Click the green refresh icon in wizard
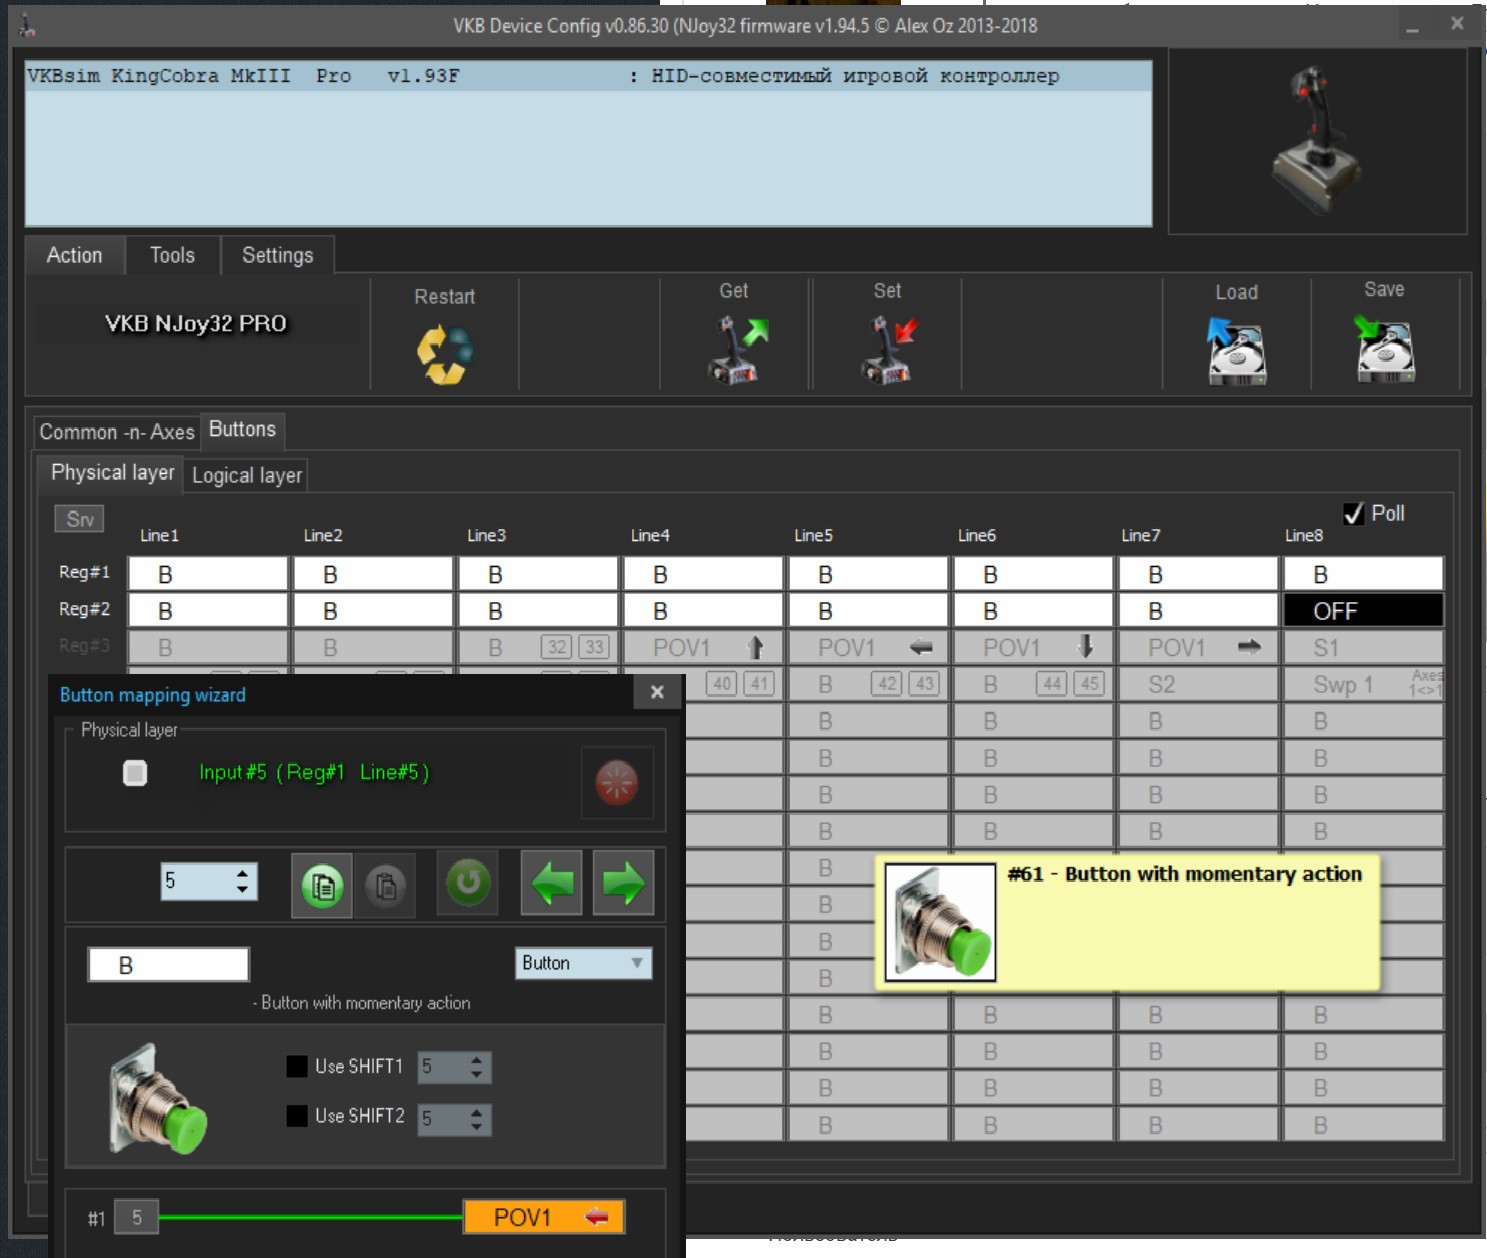This screenshot has width=1487, height=1258. [467, 883]
